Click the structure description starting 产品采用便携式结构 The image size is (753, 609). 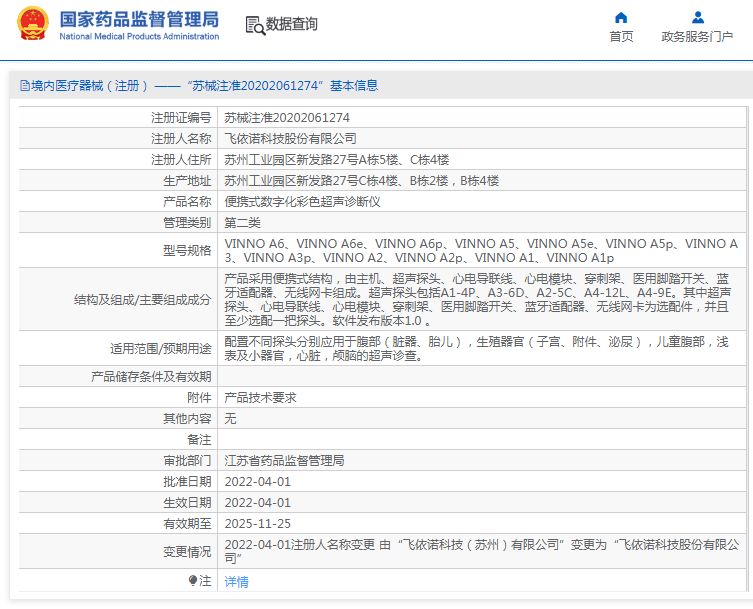coord(478,300)
